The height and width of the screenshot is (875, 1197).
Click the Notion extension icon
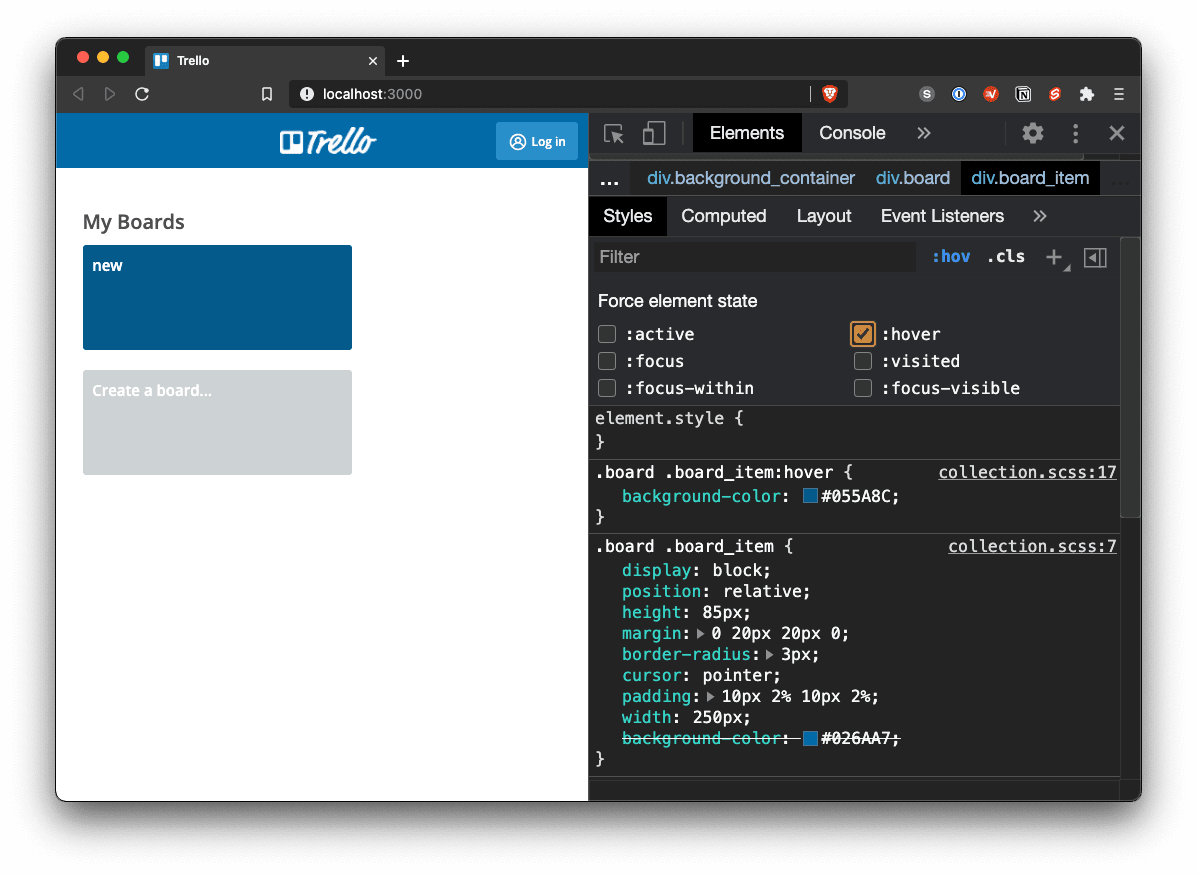(1023, 94)
